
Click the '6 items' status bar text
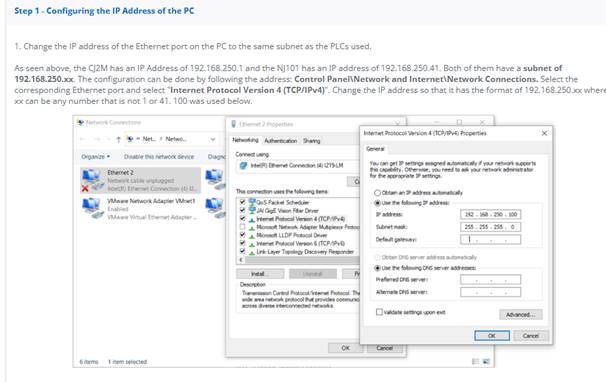click(89, 362)
